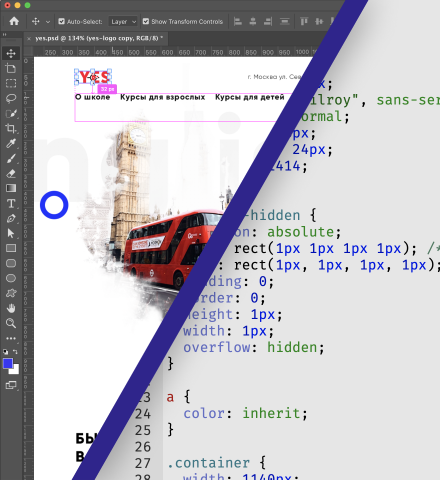Click the "absolute;" value in code

point(304,232)
